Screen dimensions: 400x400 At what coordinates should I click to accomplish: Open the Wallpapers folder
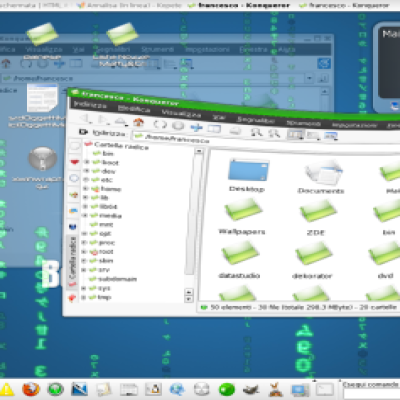coord(242,217)
